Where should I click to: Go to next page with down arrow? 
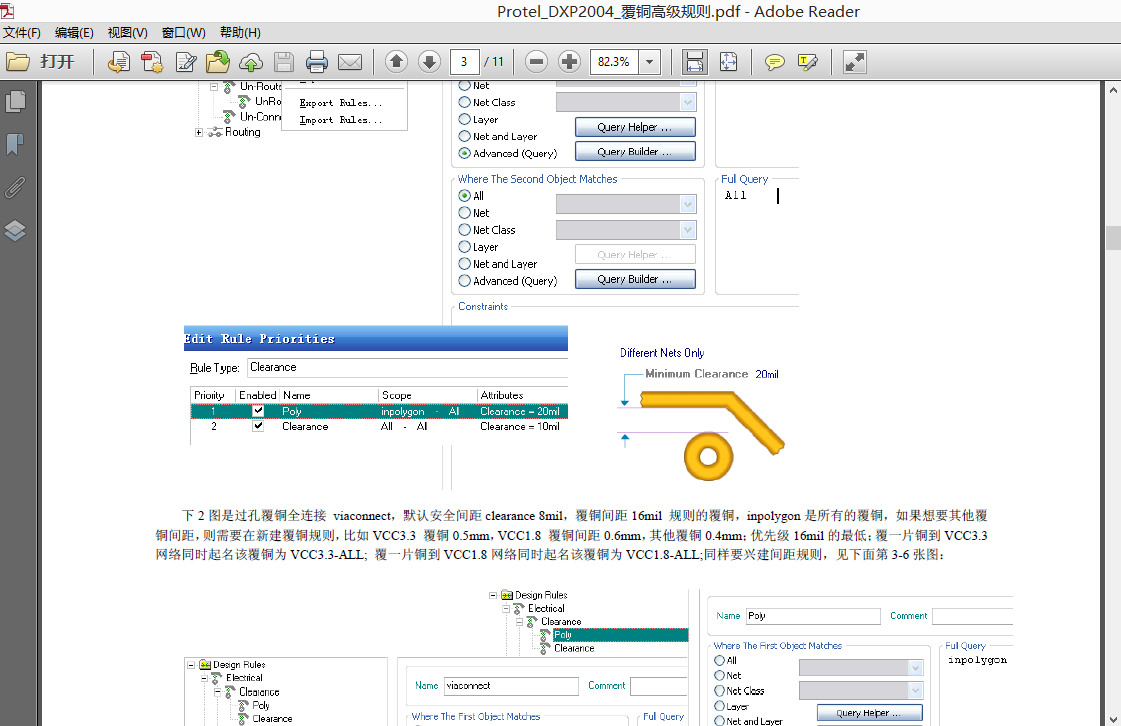[429, 62]
